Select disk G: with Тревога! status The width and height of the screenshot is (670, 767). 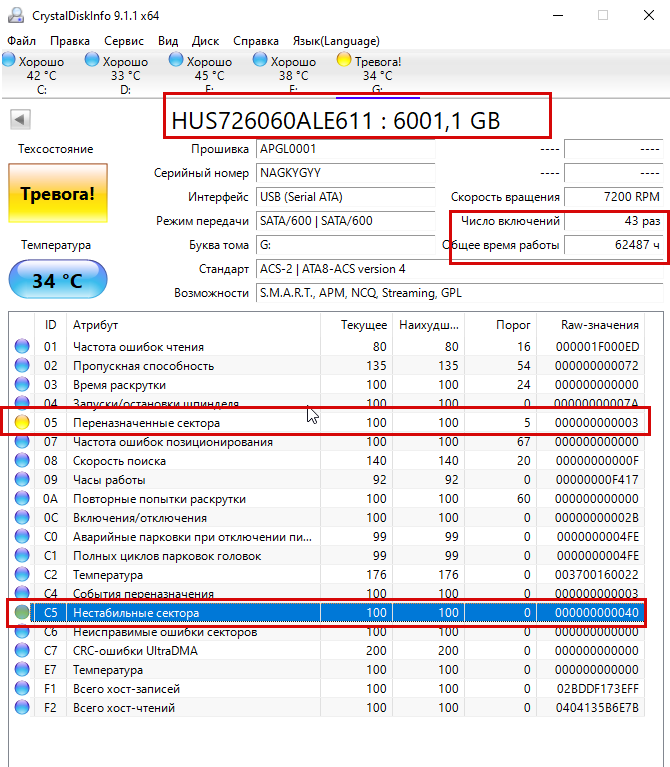coord(370,74)
